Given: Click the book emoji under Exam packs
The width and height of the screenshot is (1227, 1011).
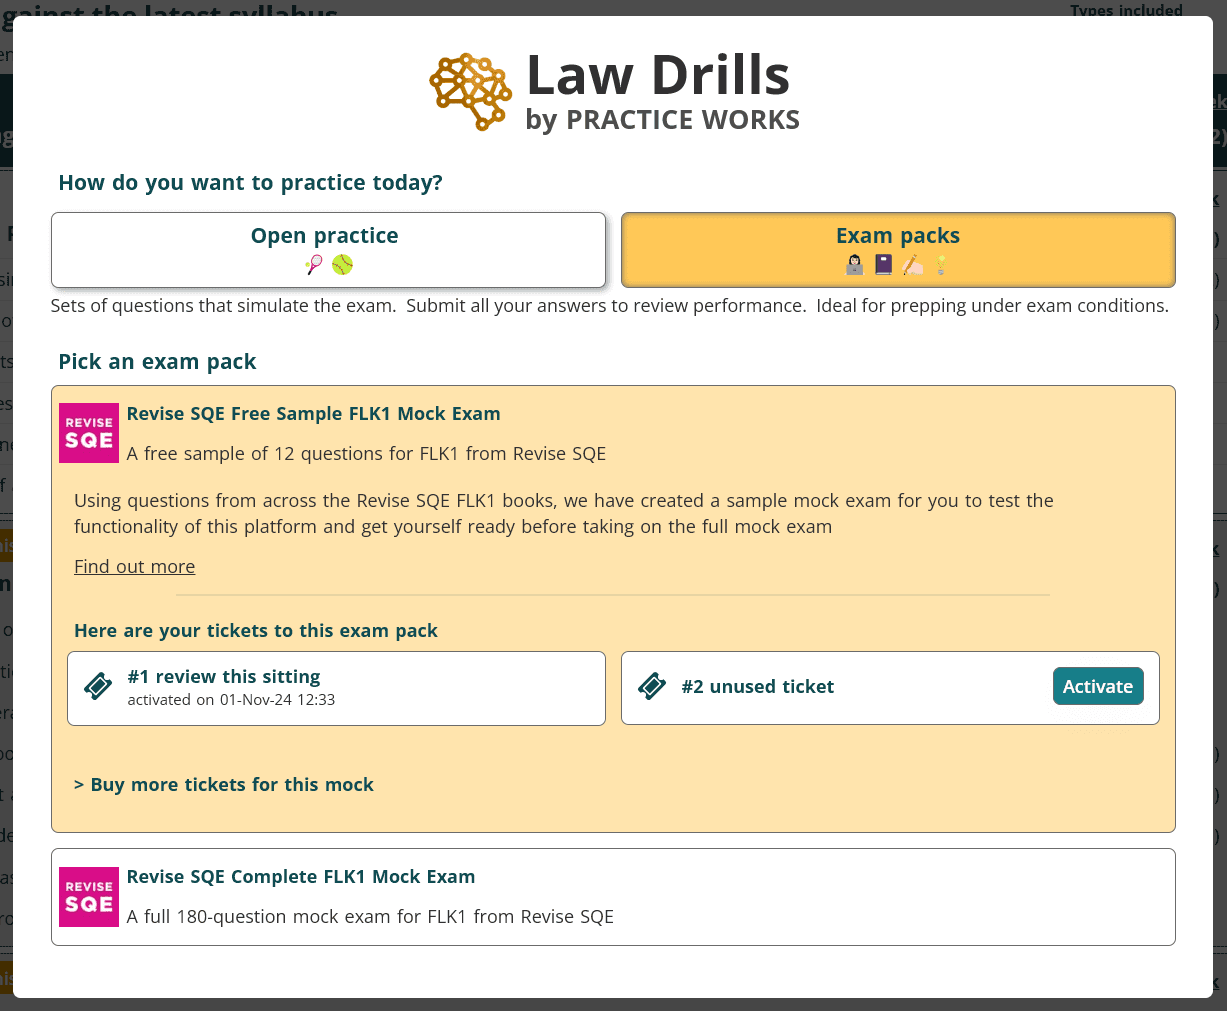Looking at the screenshot, I should [x=883, y=264].
